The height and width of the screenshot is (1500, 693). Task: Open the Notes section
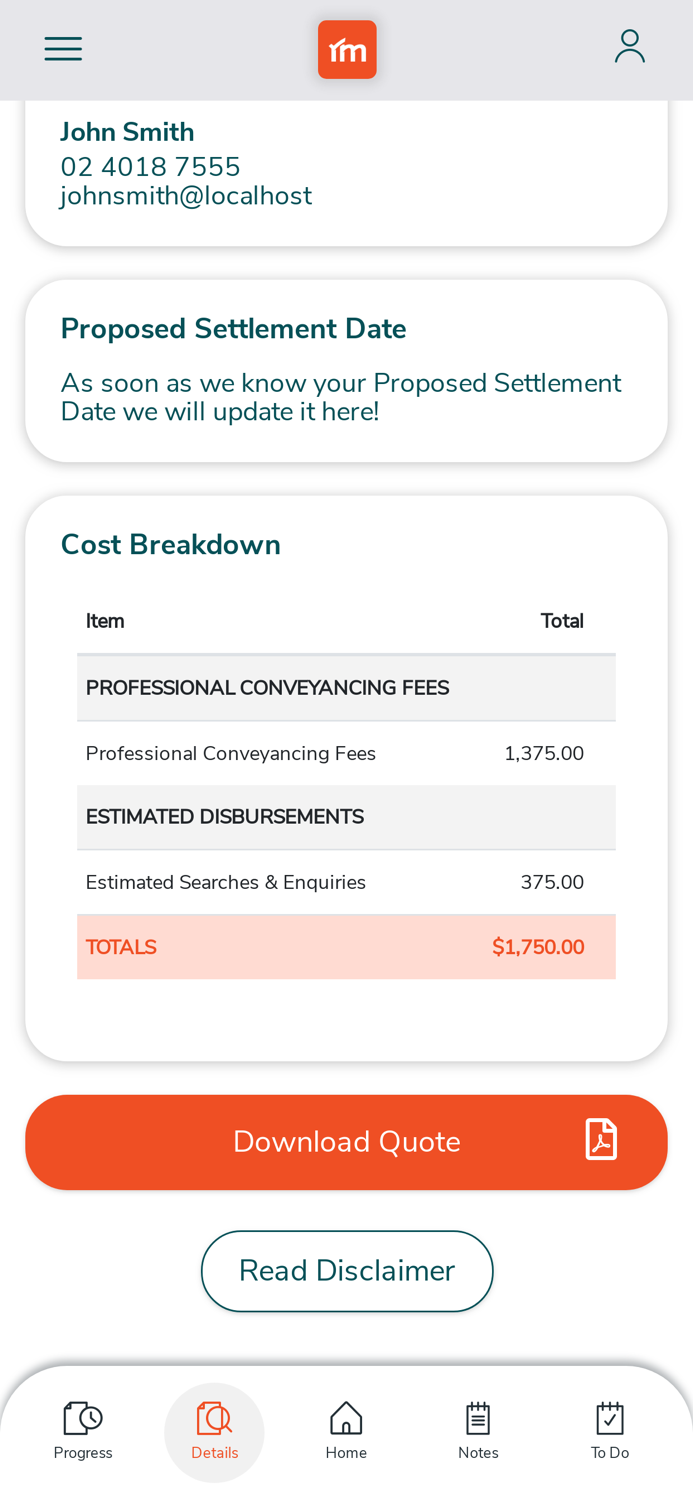click(478, 1430)
